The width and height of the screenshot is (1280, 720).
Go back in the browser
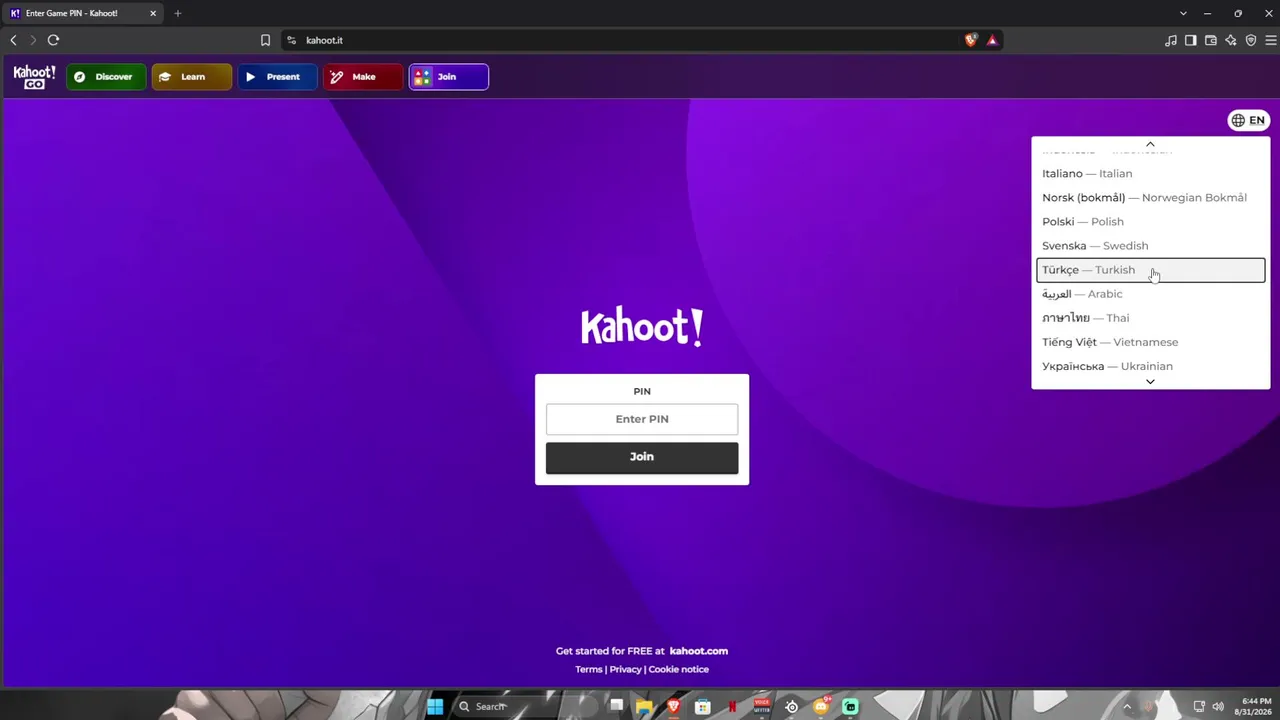pos(13,40)
